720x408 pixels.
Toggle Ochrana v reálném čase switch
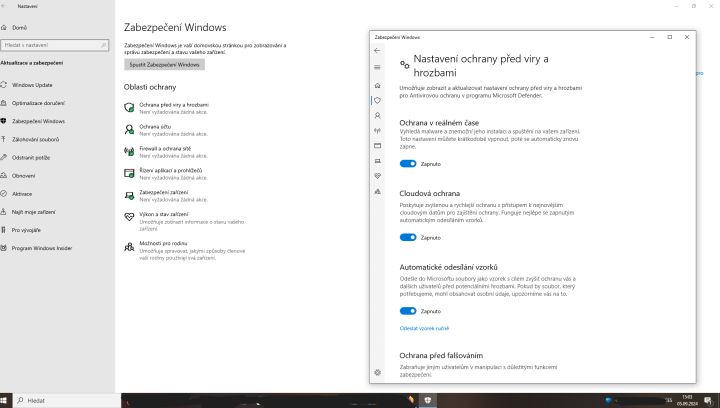pyautogui.click(x=408, y=164)
